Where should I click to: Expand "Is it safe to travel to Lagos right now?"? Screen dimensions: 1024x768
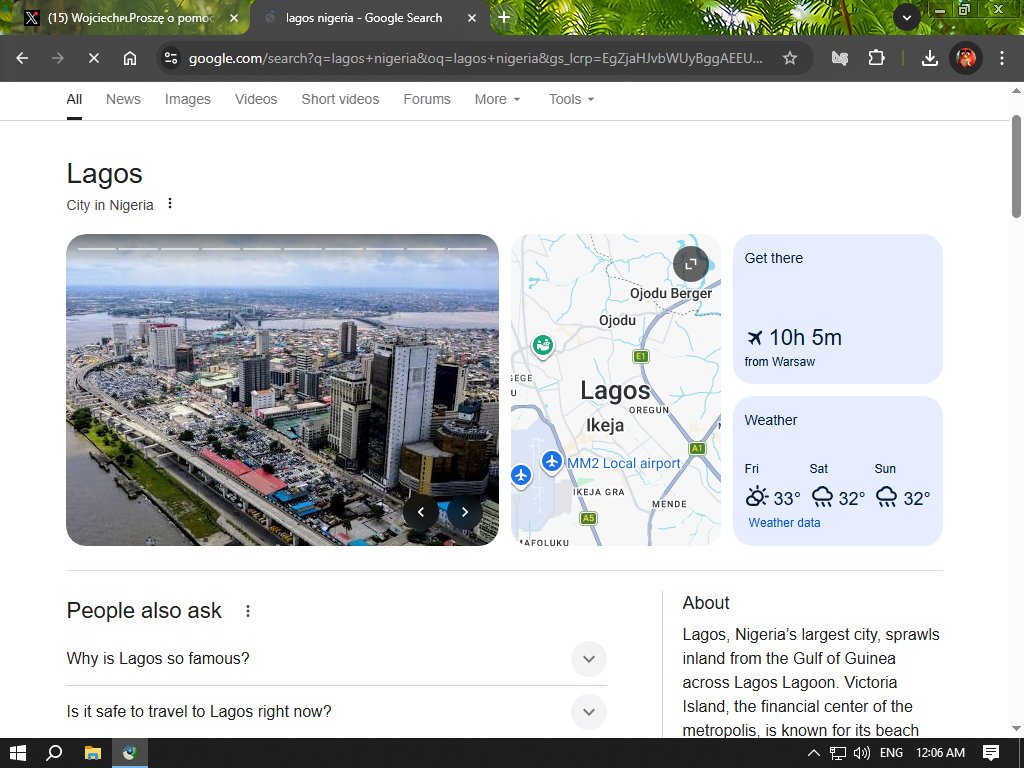pos(589,712)
